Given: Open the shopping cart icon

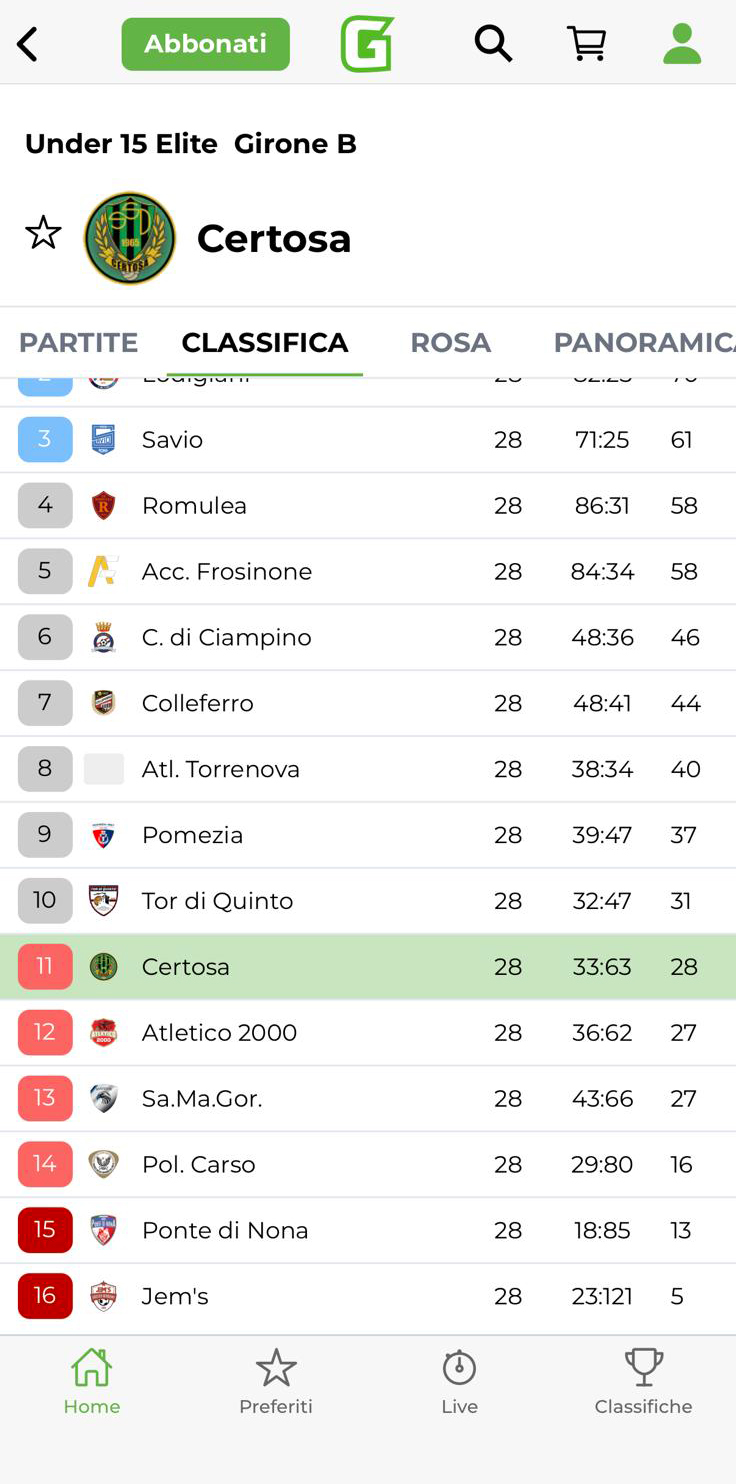Looking at the screenshot, I should click(587, 44).
